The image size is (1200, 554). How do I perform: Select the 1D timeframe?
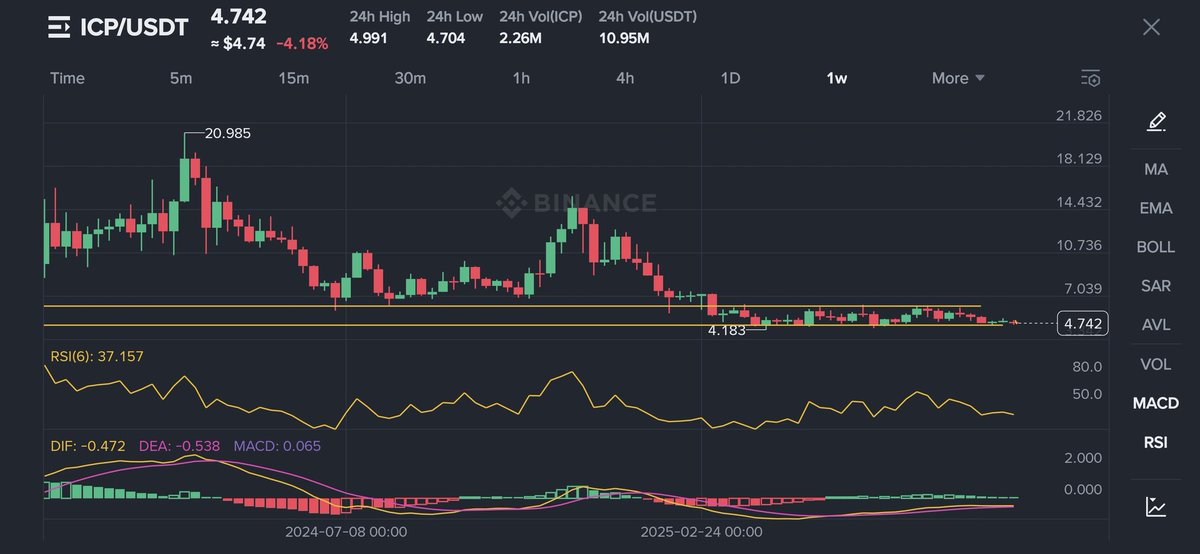731,78
